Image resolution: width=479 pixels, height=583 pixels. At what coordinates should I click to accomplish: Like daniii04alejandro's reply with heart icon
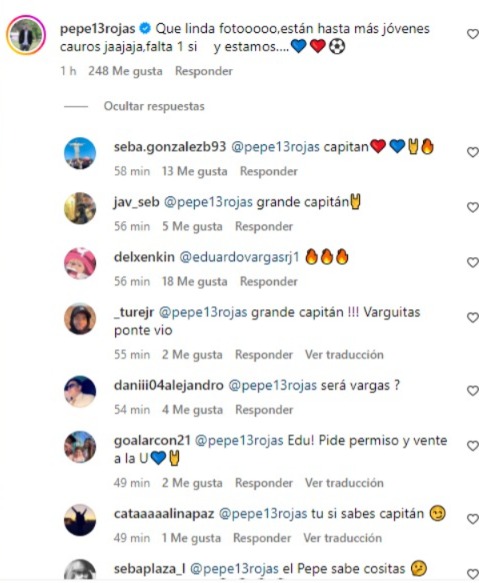(x=473, y=390)
